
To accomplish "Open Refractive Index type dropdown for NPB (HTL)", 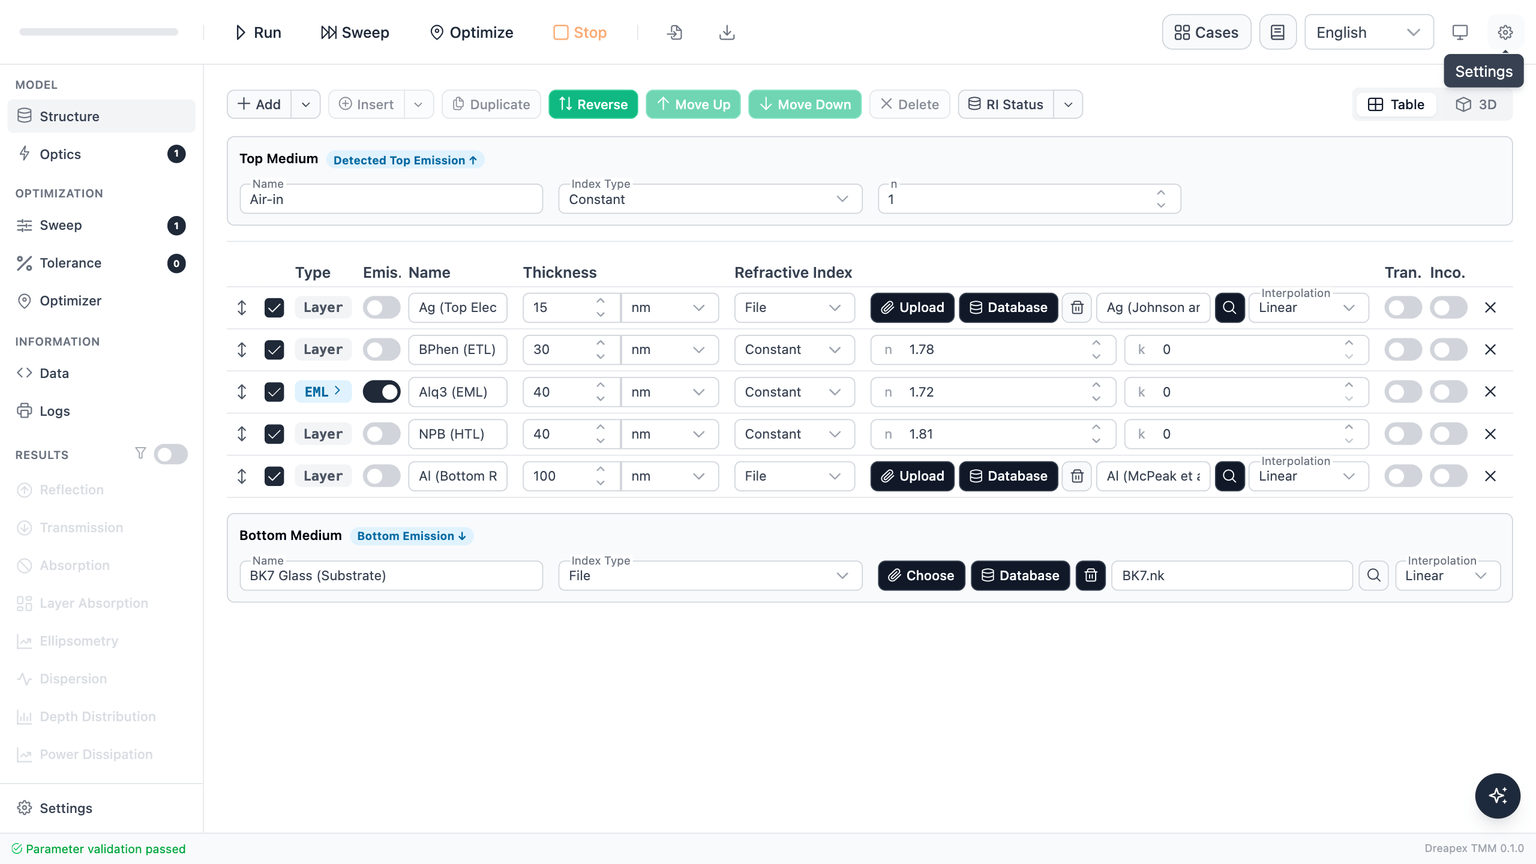I will coord(794,434).
